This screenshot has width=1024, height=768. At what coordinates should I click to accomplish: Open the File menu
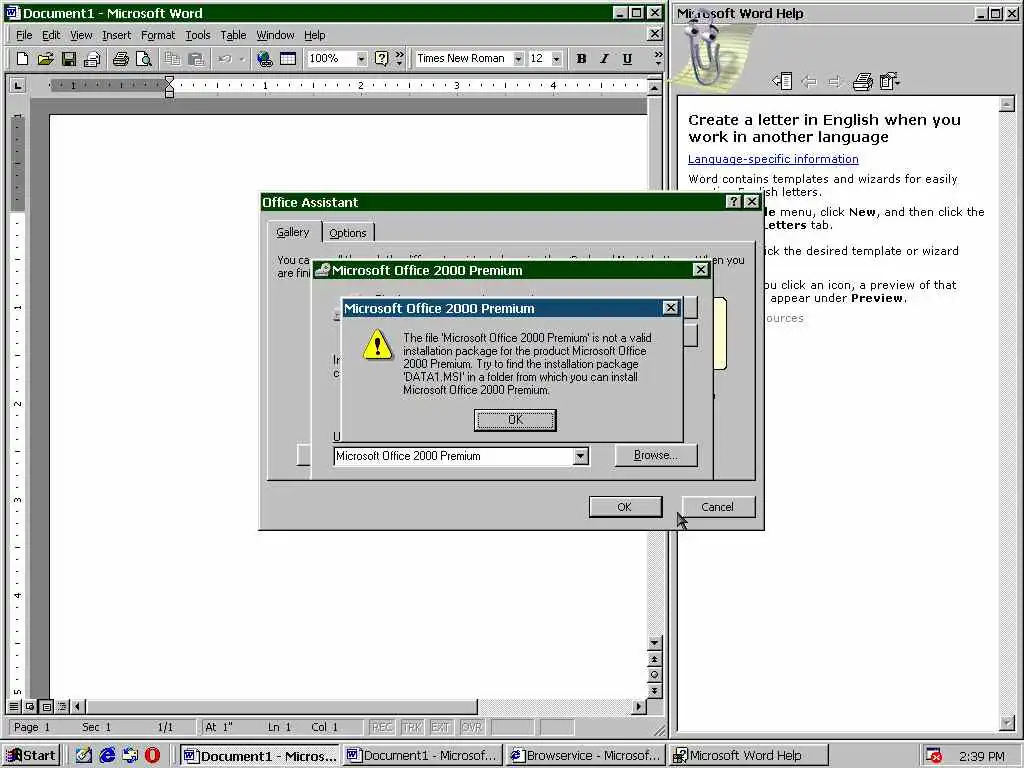click(x=24, y=35)
